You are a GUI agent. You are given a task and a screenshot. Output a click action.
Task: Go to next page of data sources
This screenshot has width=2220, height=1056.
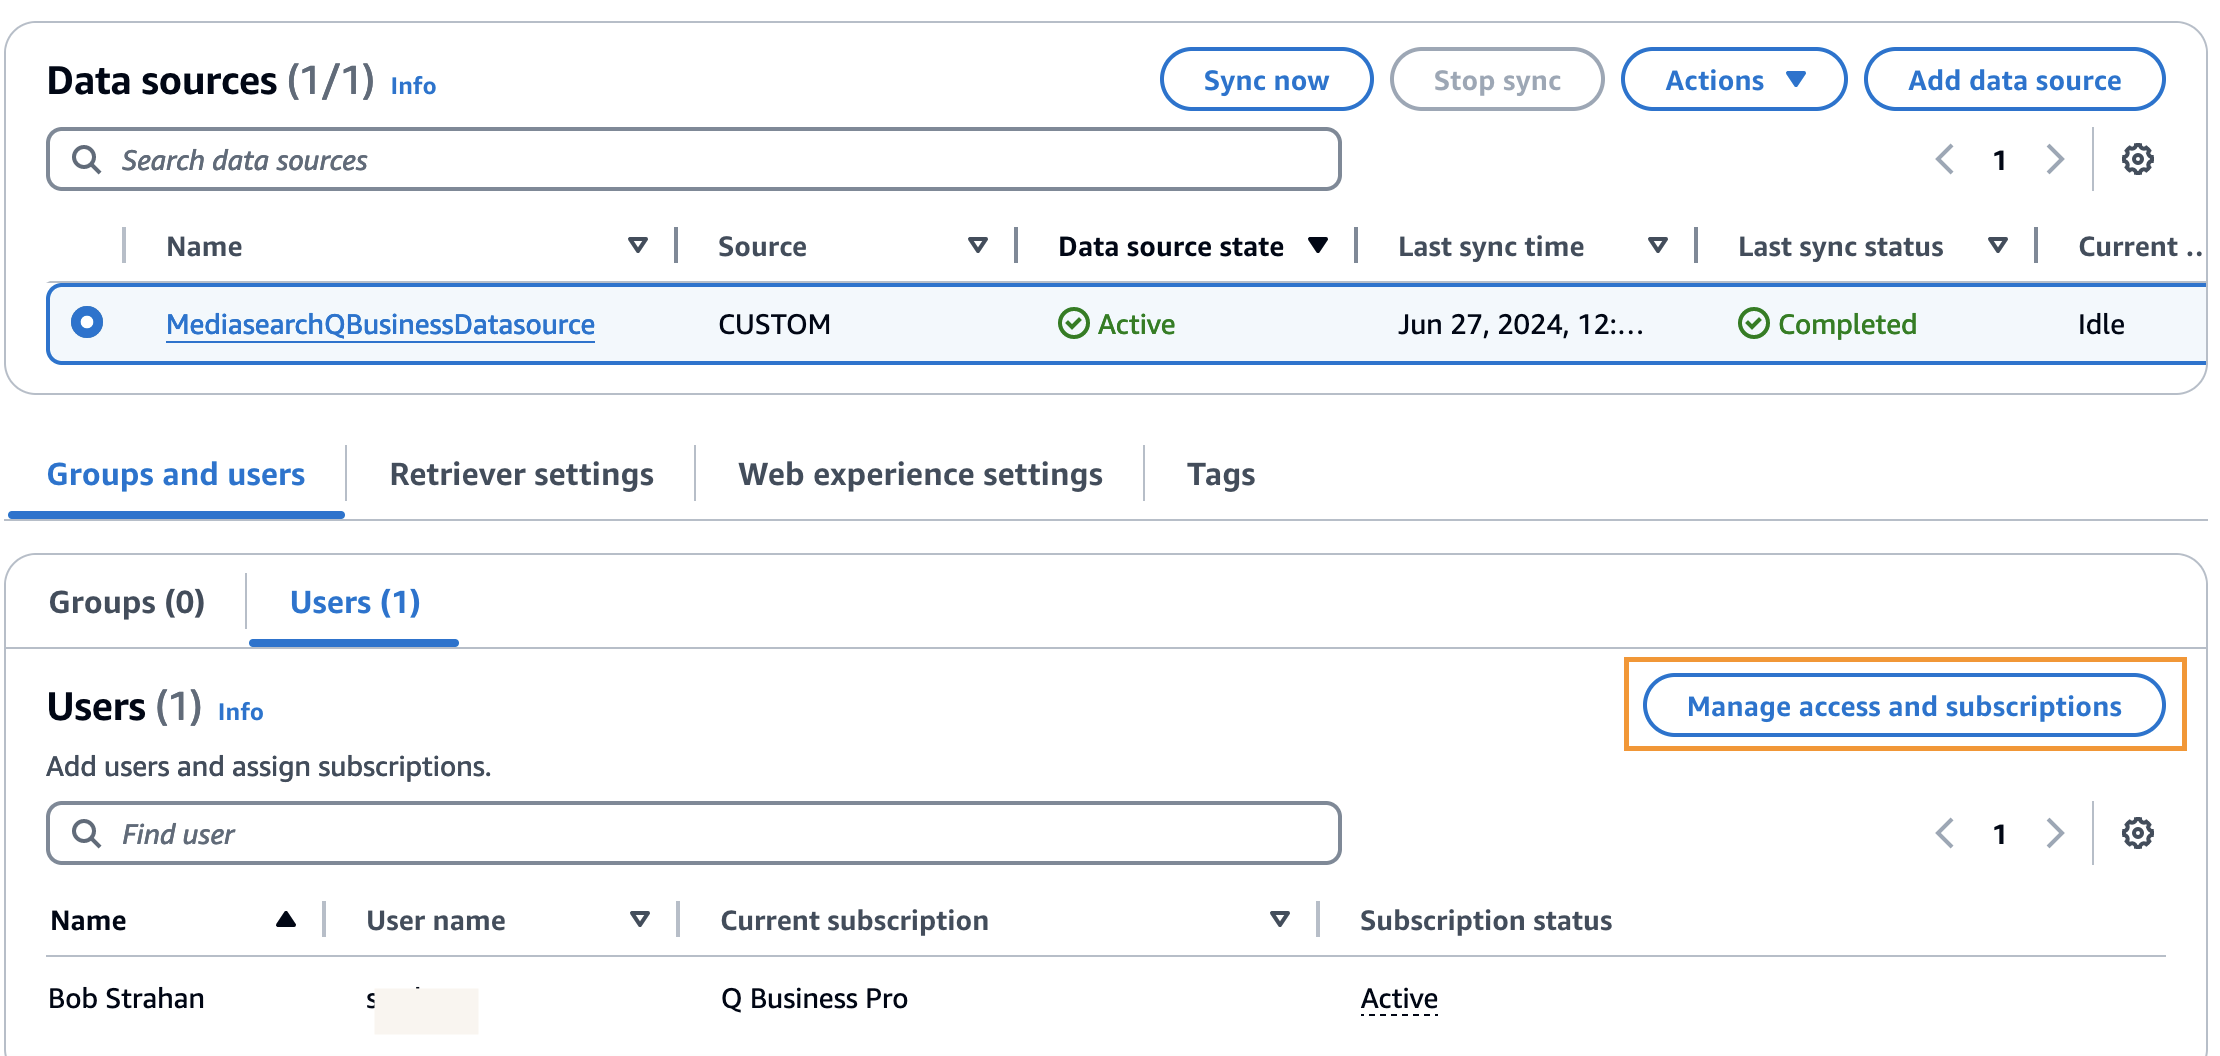coord(2055,159)
